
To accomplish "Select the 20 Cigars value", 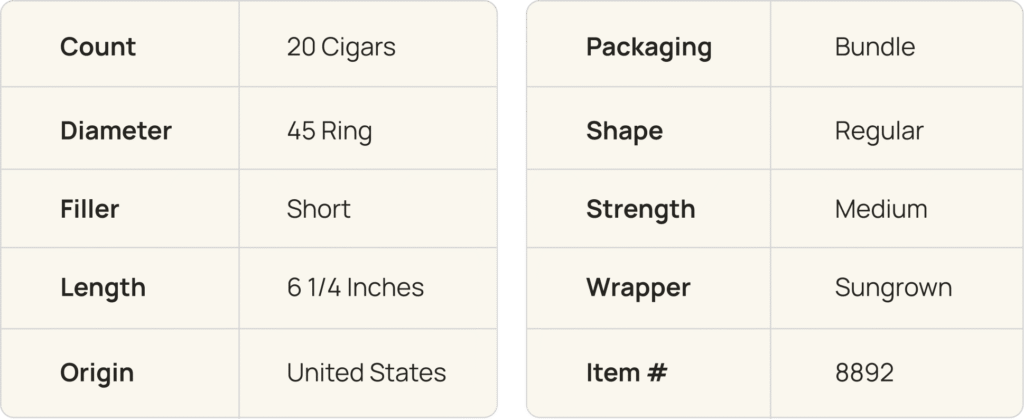I will (x=340, y=47).
